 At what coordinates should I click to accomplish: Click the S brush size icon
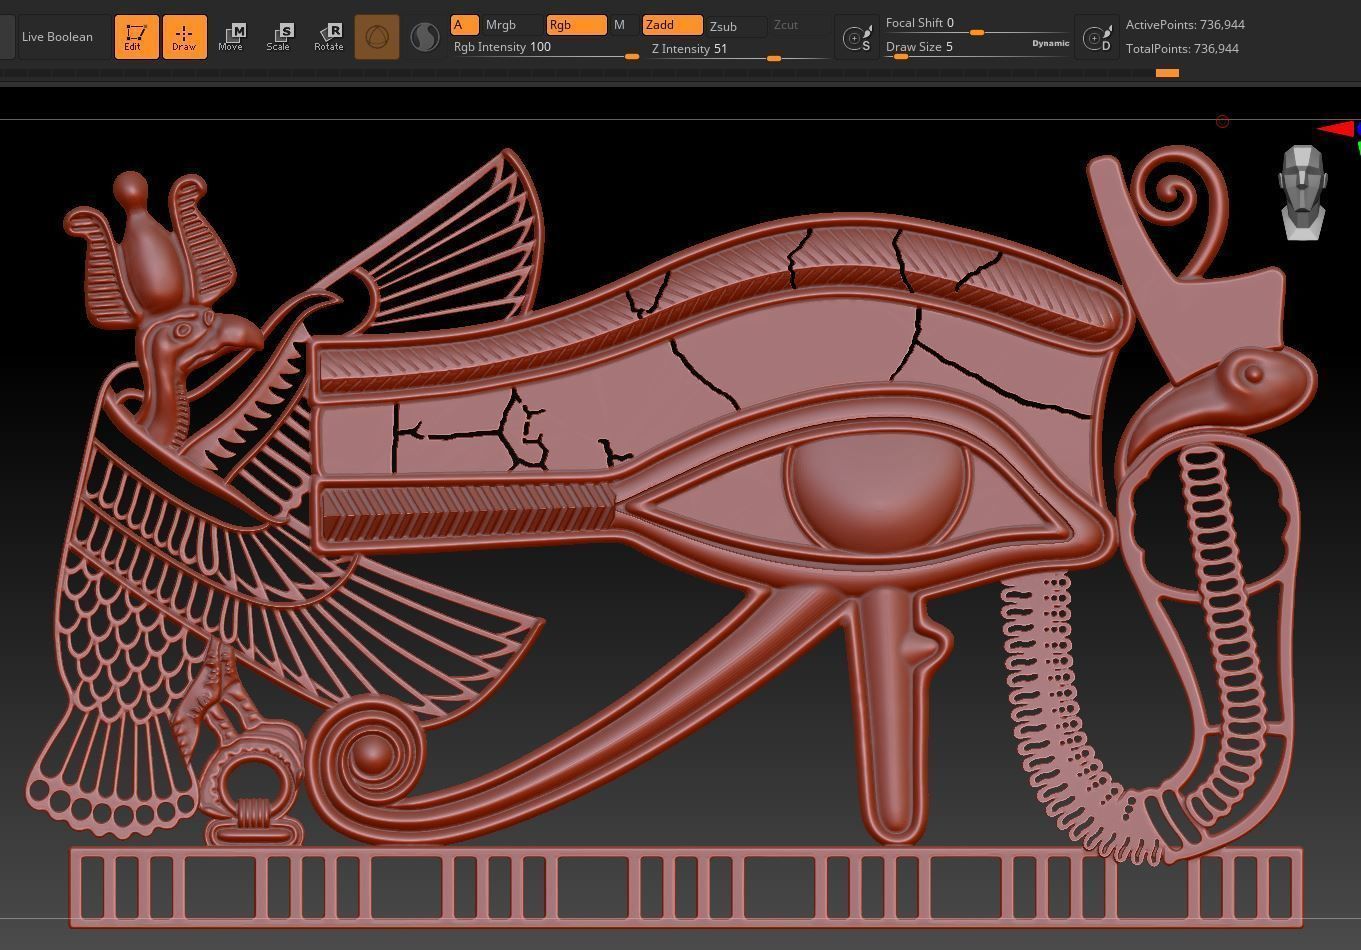858,38
